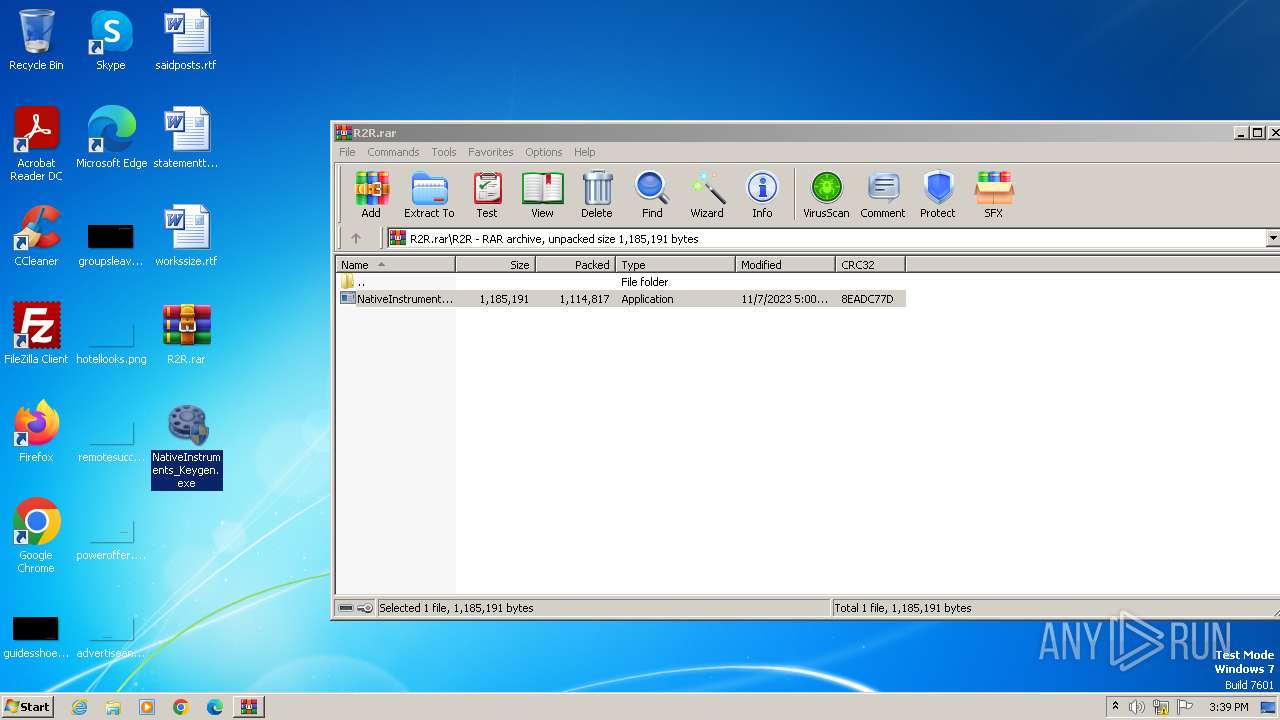Open the Comment tool
Image resolution: width=1280 pixels, height=720 pixels.
click(883, 194)
